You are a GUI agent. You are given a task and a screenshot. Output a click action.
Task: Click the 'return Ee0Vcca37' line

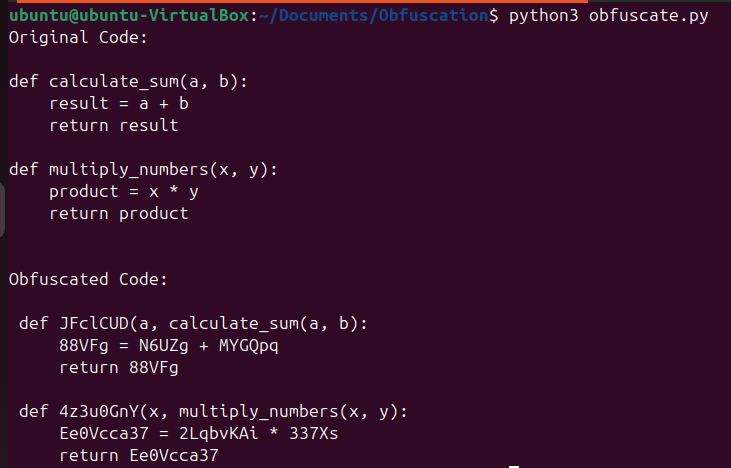point(139,455)
